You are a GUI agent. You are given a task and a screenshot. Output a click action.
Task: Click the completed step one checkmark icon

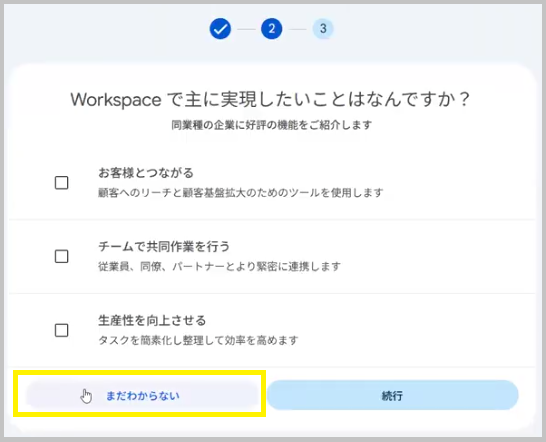(x=220, y=29)
